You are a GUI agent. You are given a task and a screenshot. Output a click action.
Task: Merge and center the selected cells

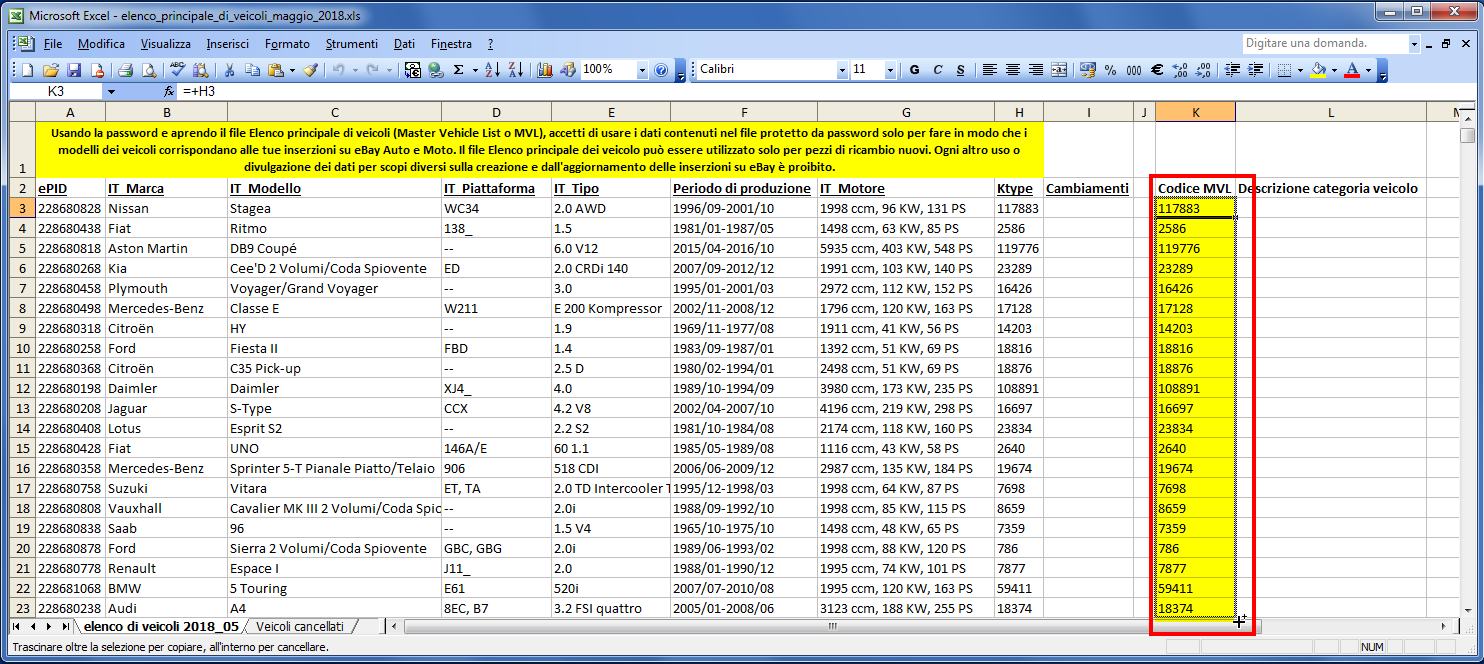coord(1059,70)
